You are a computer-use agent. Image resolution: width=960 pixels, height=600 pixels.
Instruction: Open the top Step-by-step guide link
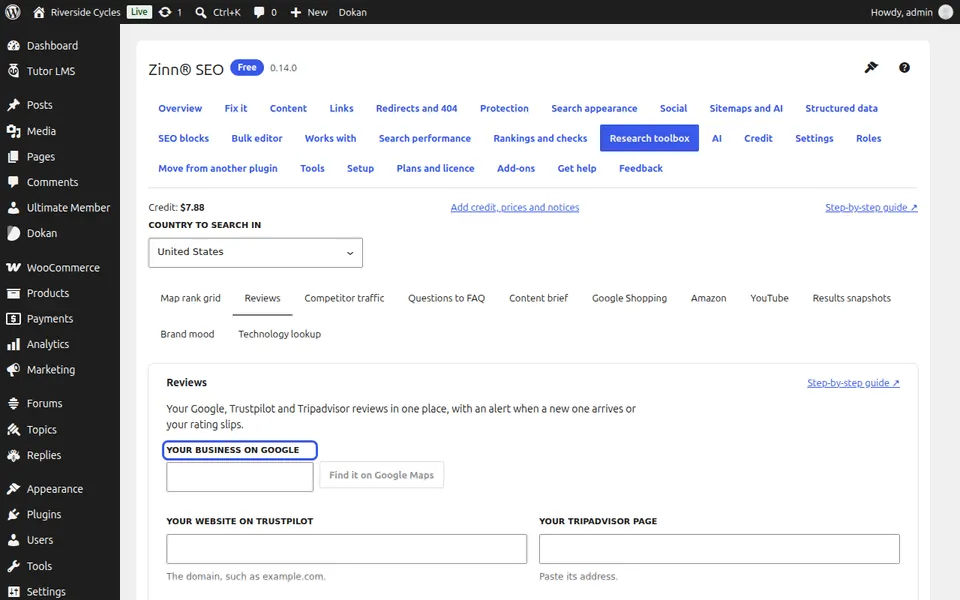pos(871,208)
